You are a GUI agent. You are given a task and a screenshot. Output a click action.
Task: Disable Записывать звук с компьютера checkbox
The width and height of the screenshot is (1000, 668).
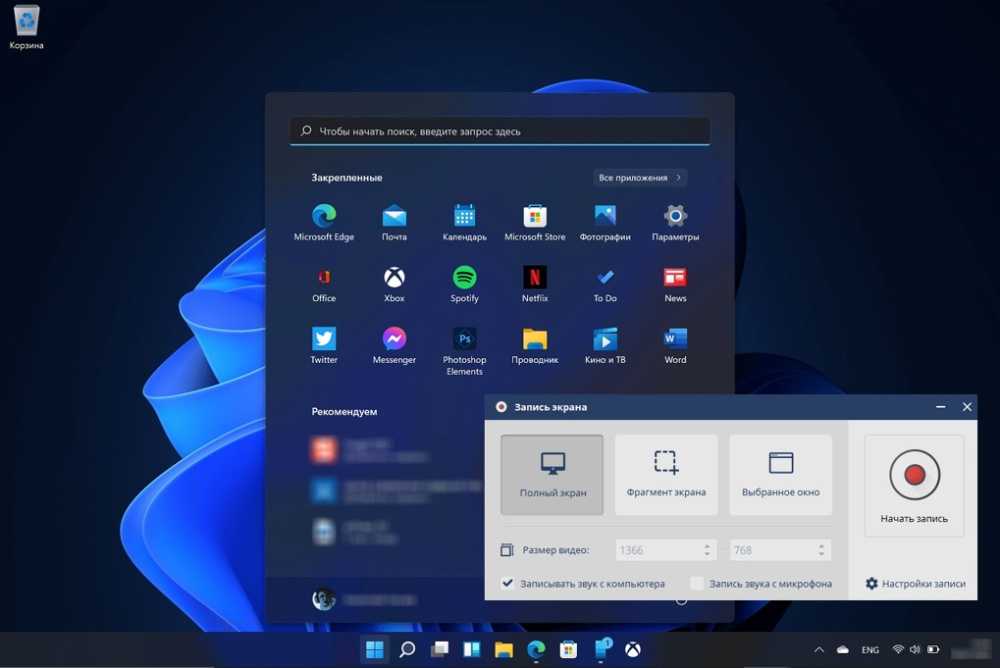508,583
